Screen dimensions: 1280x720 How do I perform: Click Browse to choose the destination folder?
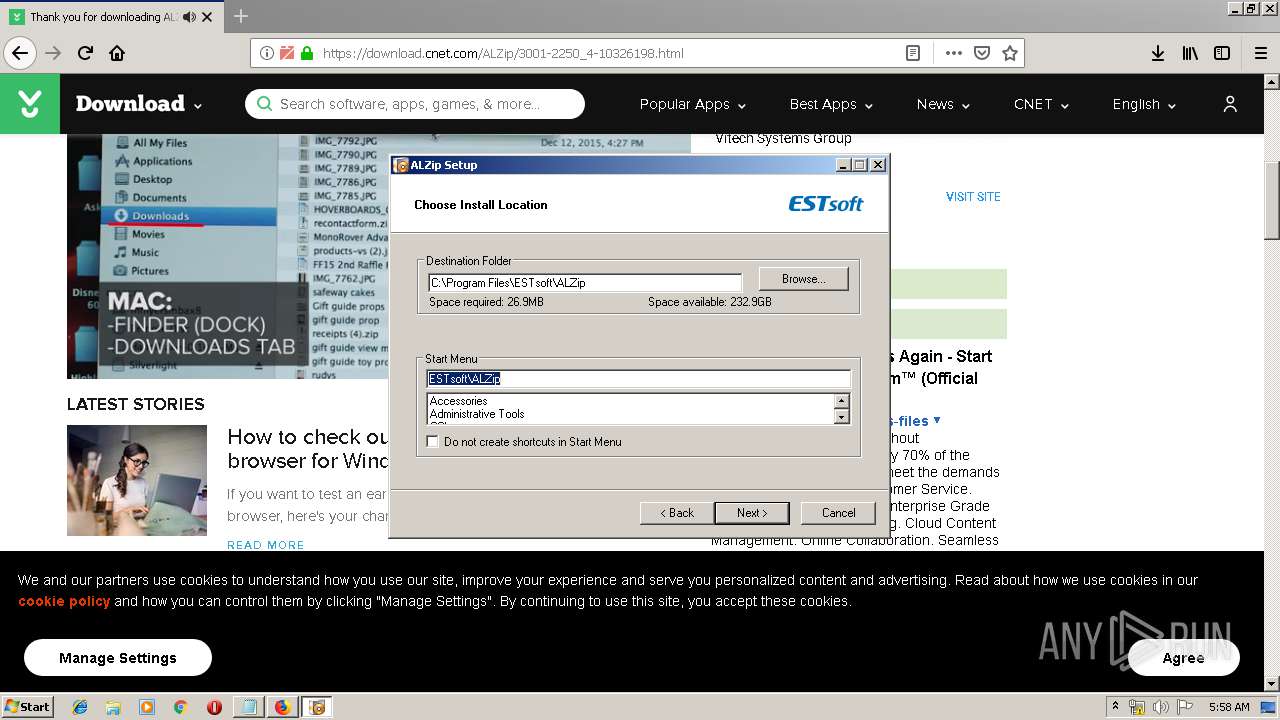(x=803, y=279)
